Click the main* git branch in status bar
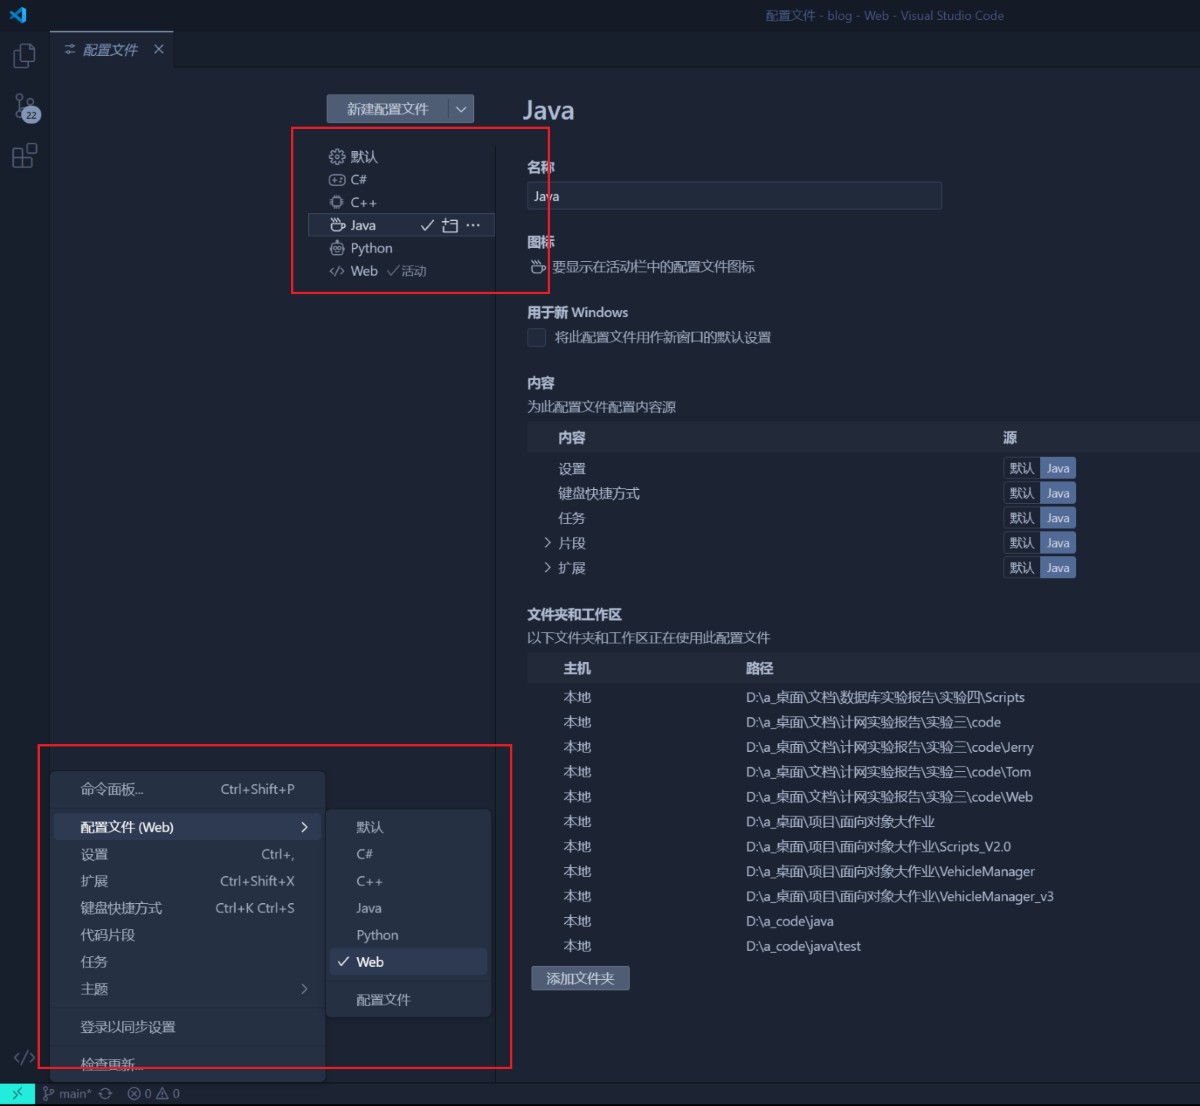Viewport: 1200px width, 1106px height. click(x=66, y=1094)
